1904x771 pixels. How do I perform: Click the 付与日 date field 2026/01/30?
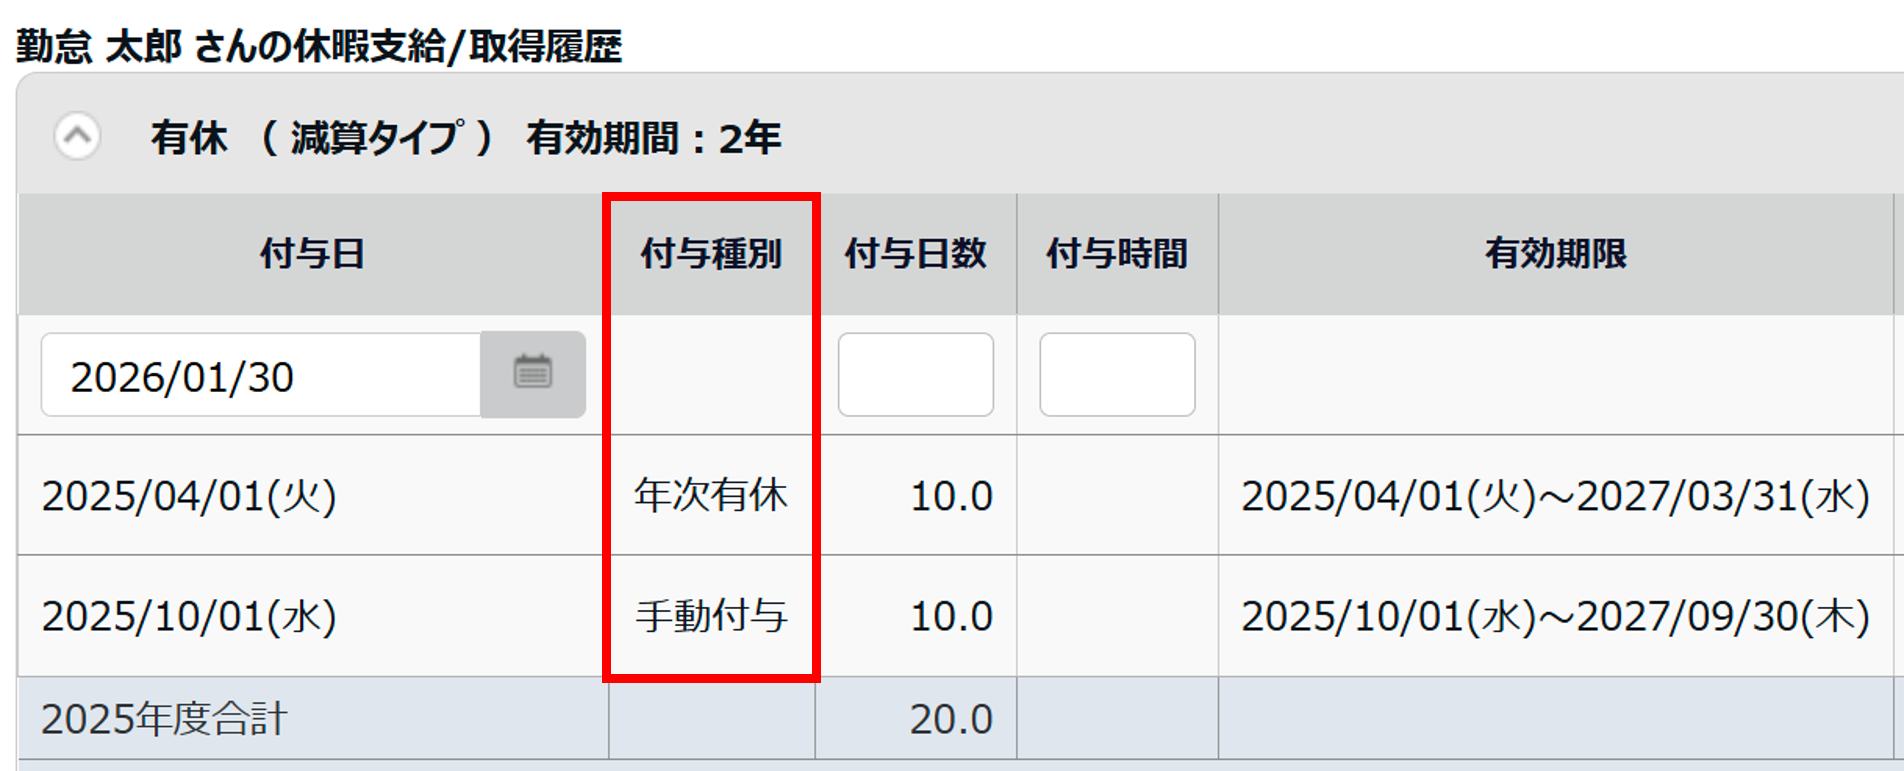click(260, 376)
